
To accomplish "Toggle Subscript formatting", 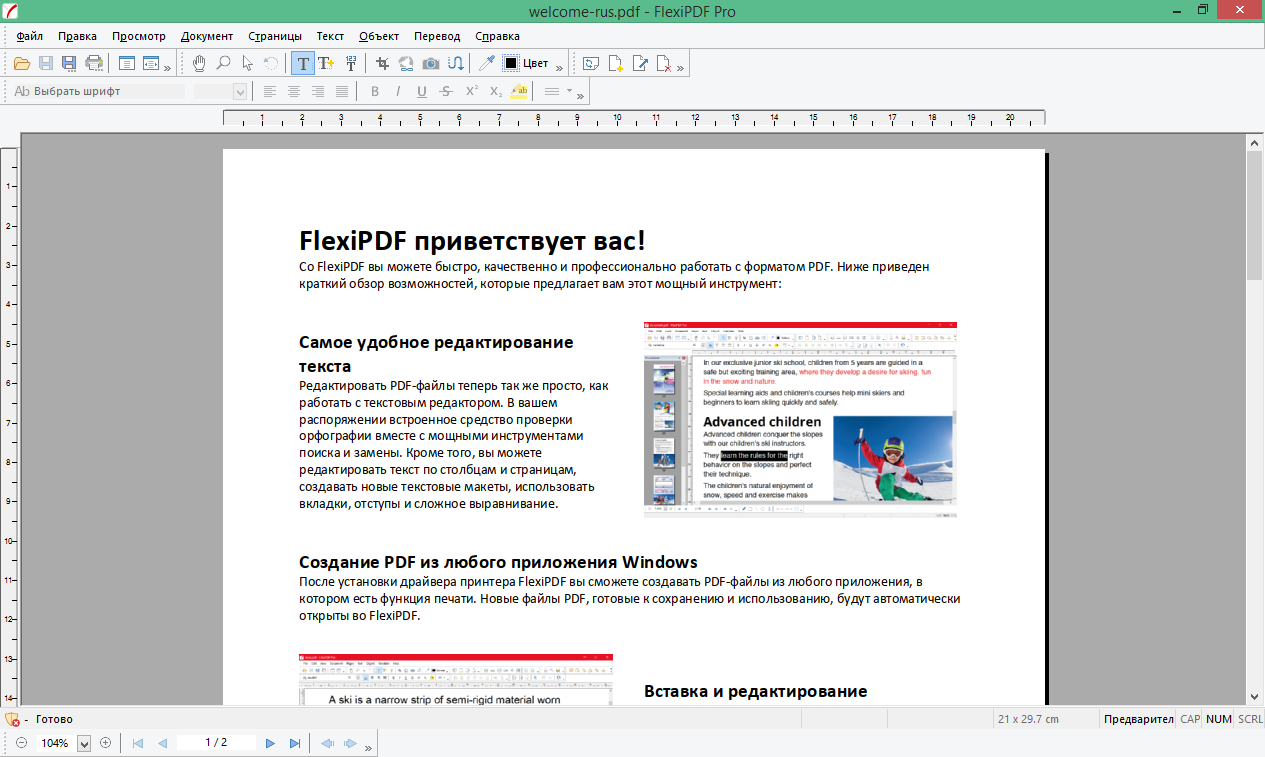I will (495, 91).
